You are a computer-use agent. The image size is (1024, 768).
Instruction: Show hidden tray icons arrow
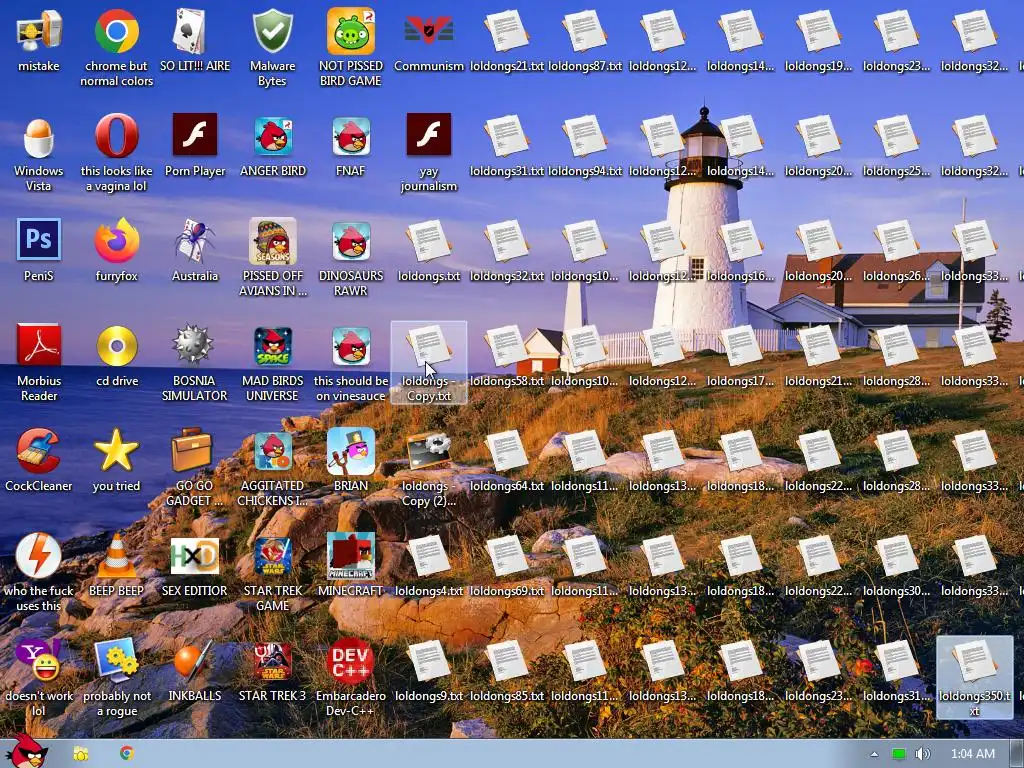pyautogui.click(x=874, y=754)
